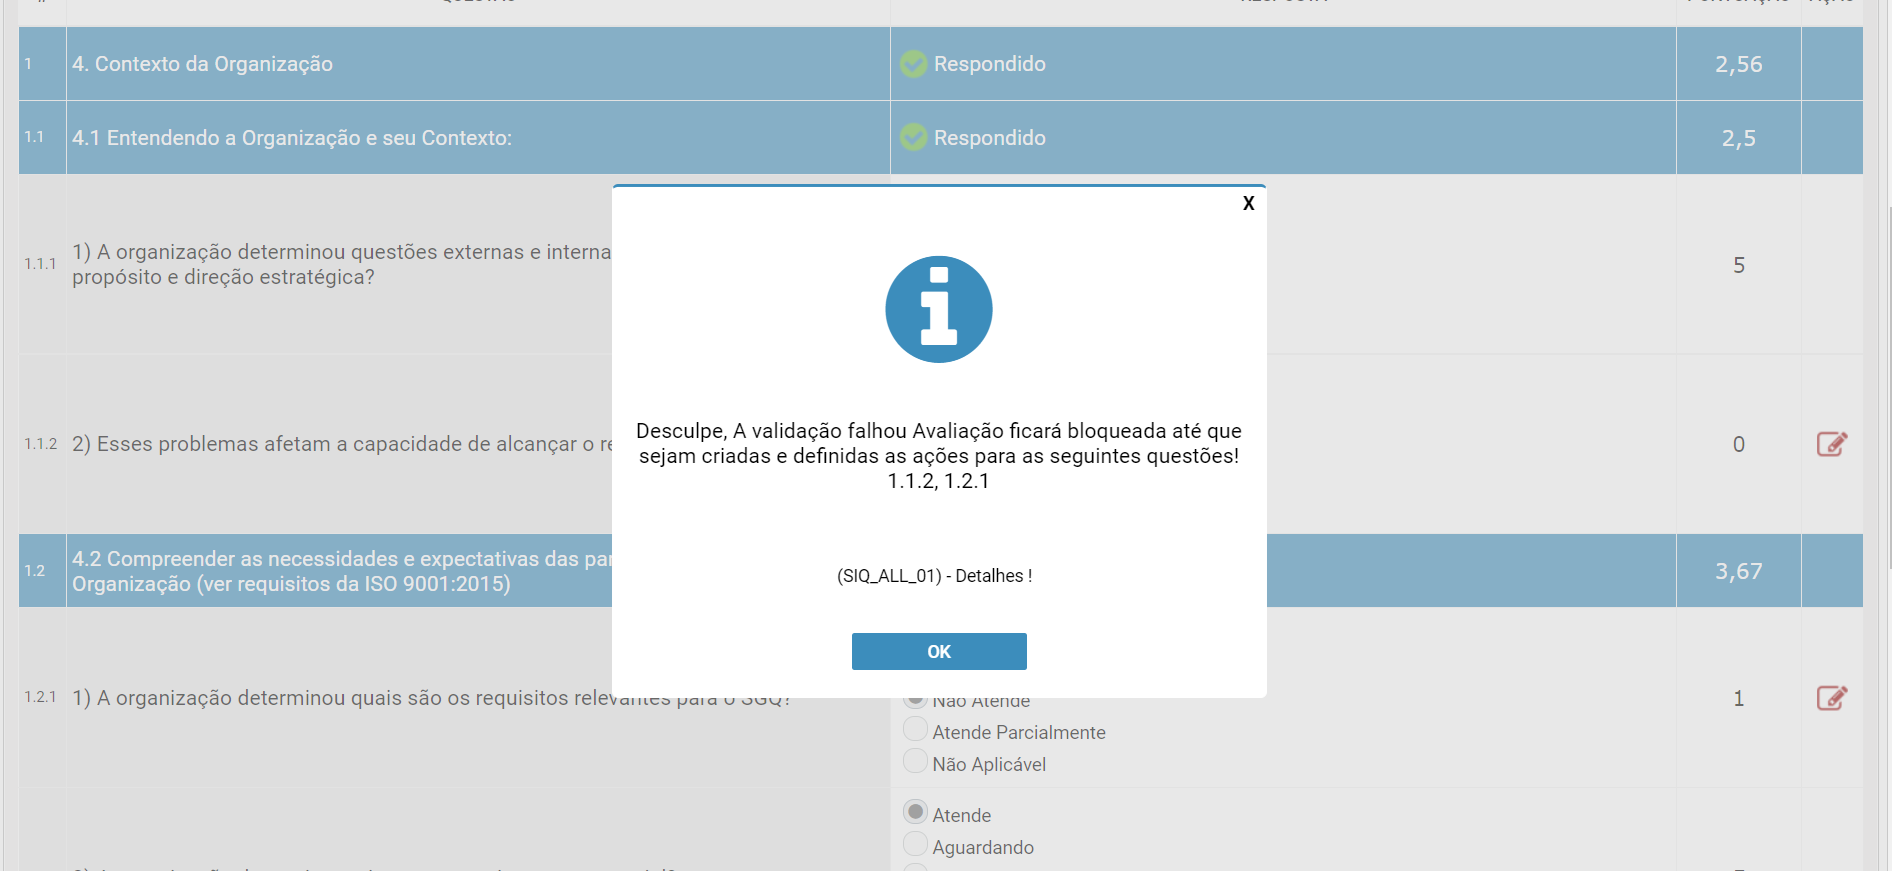Close the validation dialog with the X

tap(1248, 203)
